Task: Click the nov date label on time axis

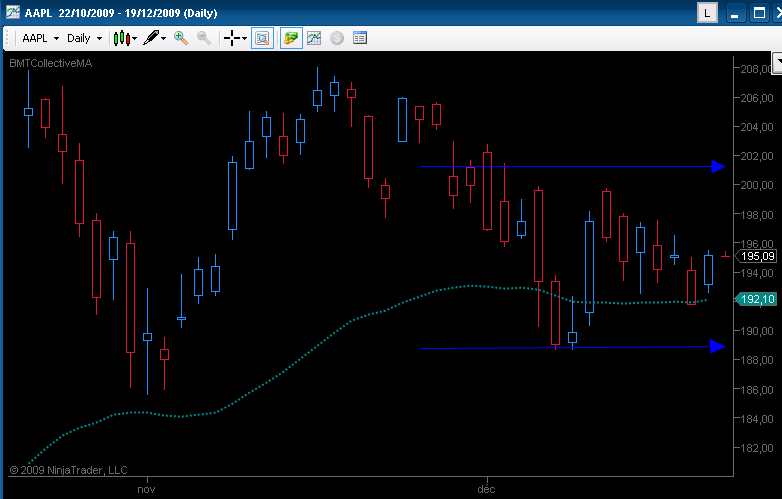Action: click(146, 489)
